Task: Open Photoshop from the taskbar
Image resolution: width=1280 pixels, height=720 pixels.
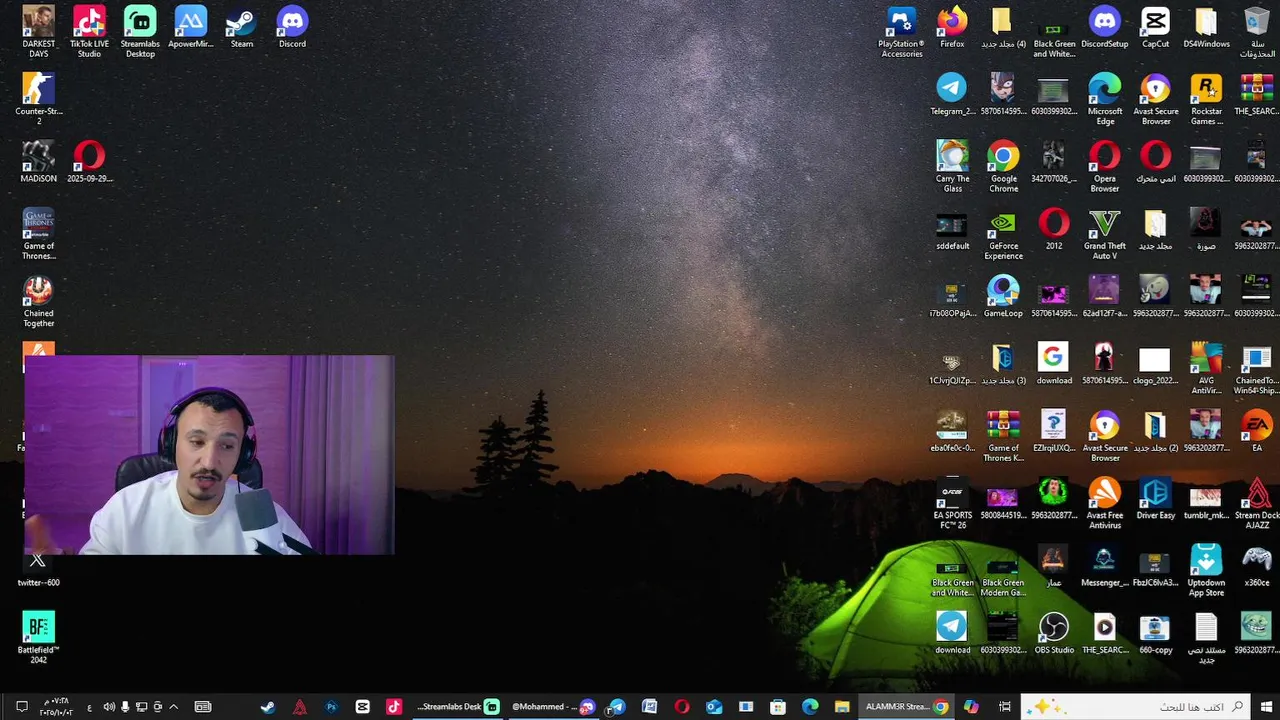Action: point(331,707)
